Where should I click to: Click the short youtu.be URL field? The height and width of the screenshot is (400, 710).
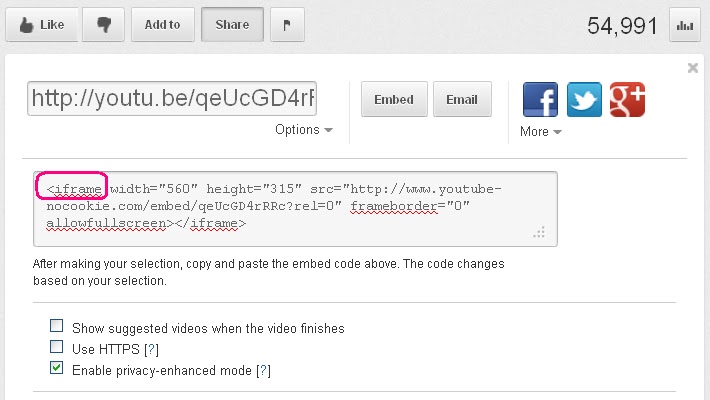pyautogui.click(x=173, y=99)
